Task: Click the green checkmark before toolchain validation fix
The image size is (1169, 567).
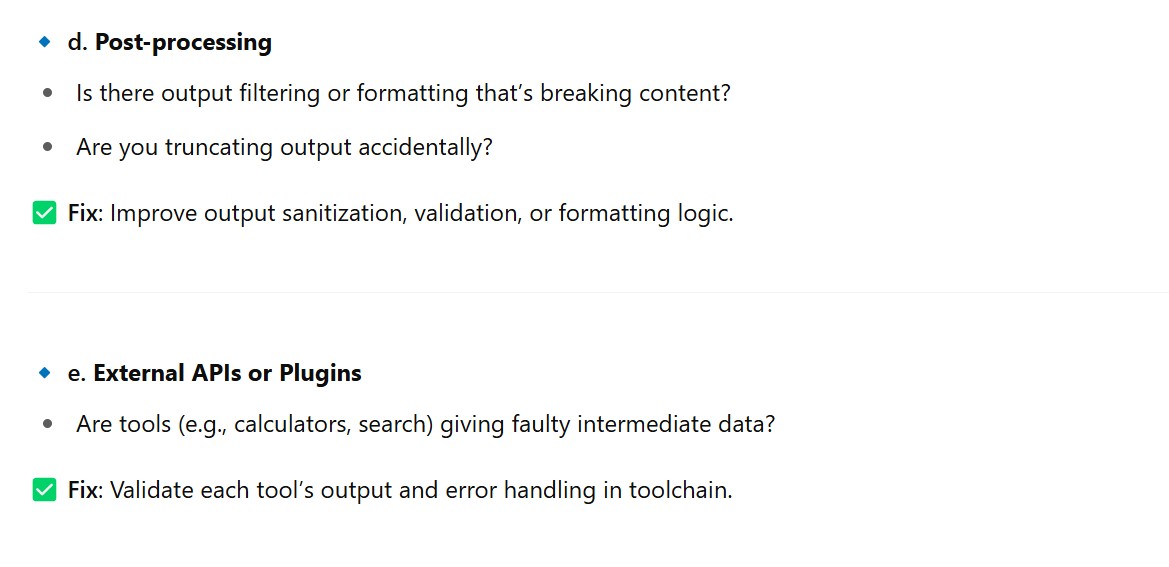Action: tap(44, 491)
